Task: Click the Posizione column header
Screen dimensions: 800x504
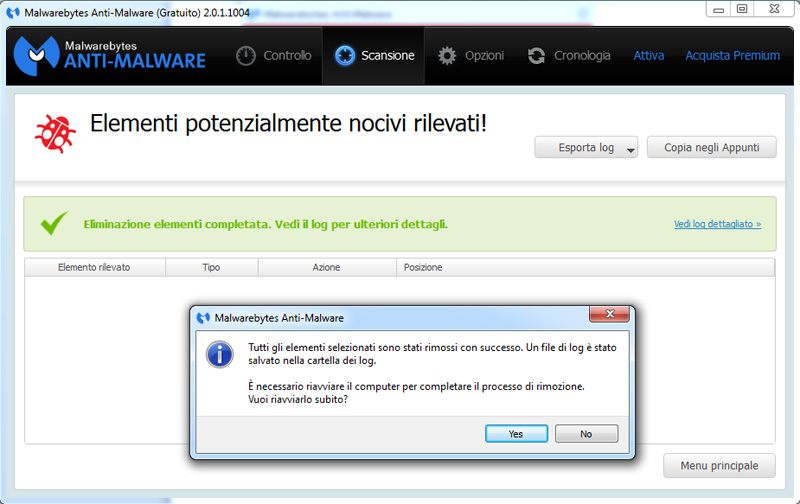Action: coord(586,267)
